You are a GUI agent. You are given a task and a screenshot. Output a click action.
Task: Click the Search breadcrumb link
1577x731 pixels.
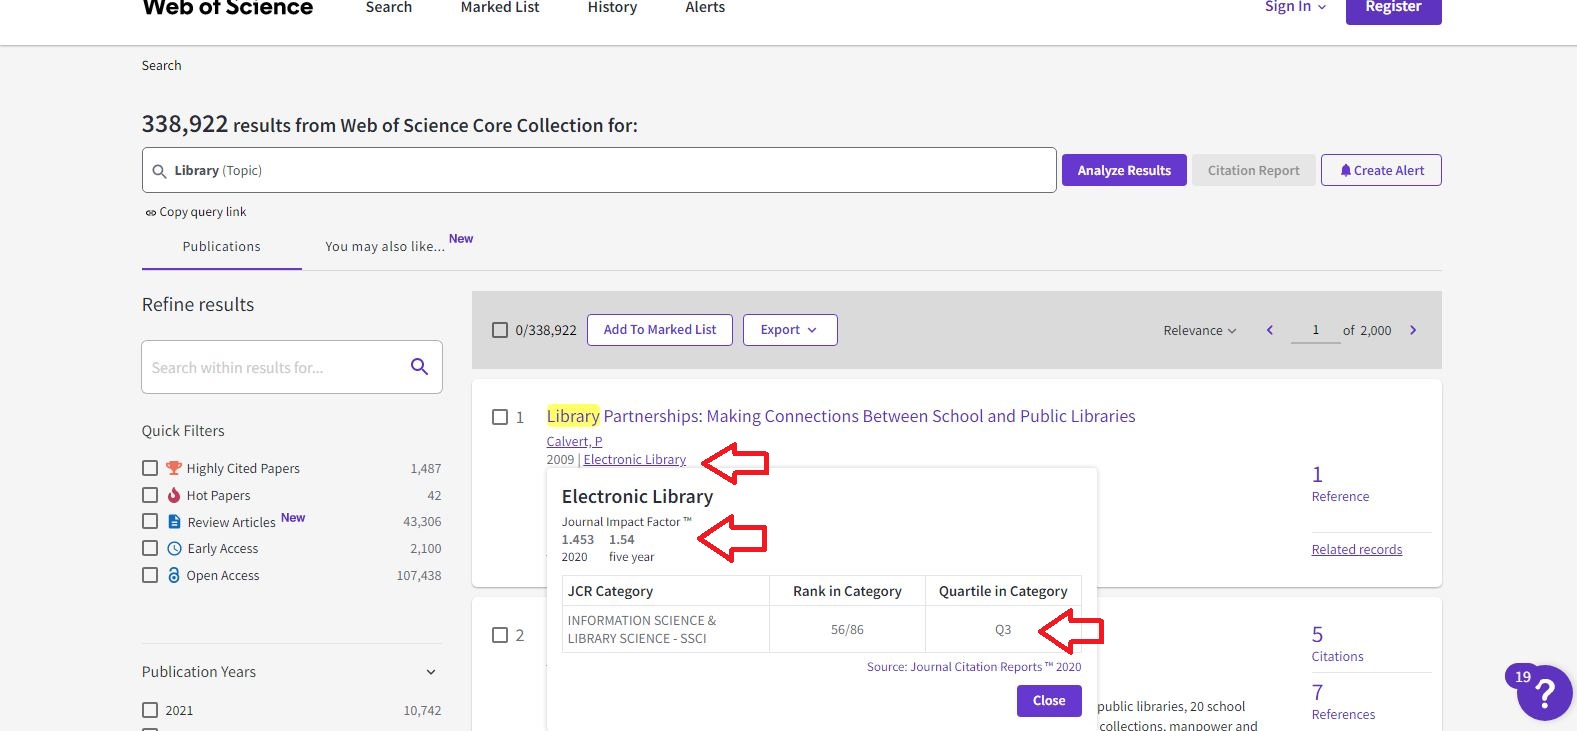[x=161, y=65]
